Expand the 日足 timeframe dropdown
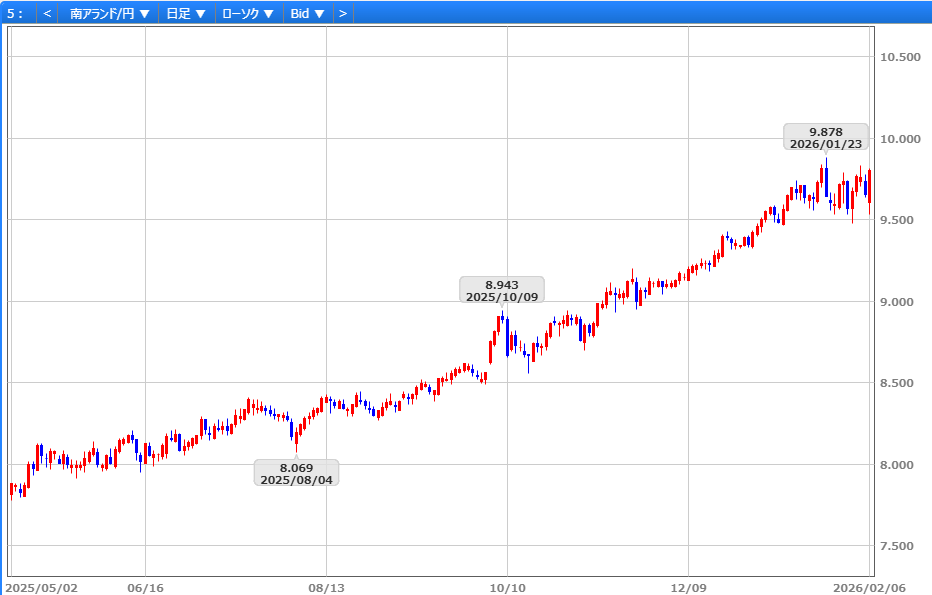This screenshot has height=595, width=932. 186,13
